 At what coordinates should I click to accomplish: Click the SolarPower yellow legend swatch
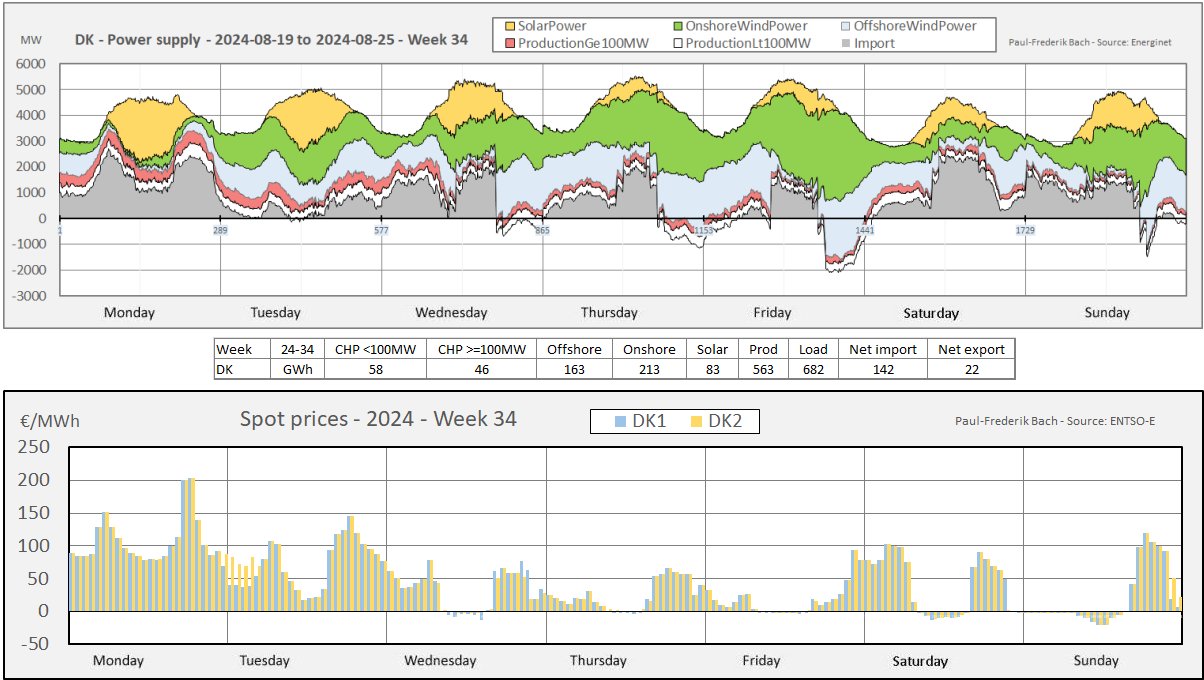(508, 26)
